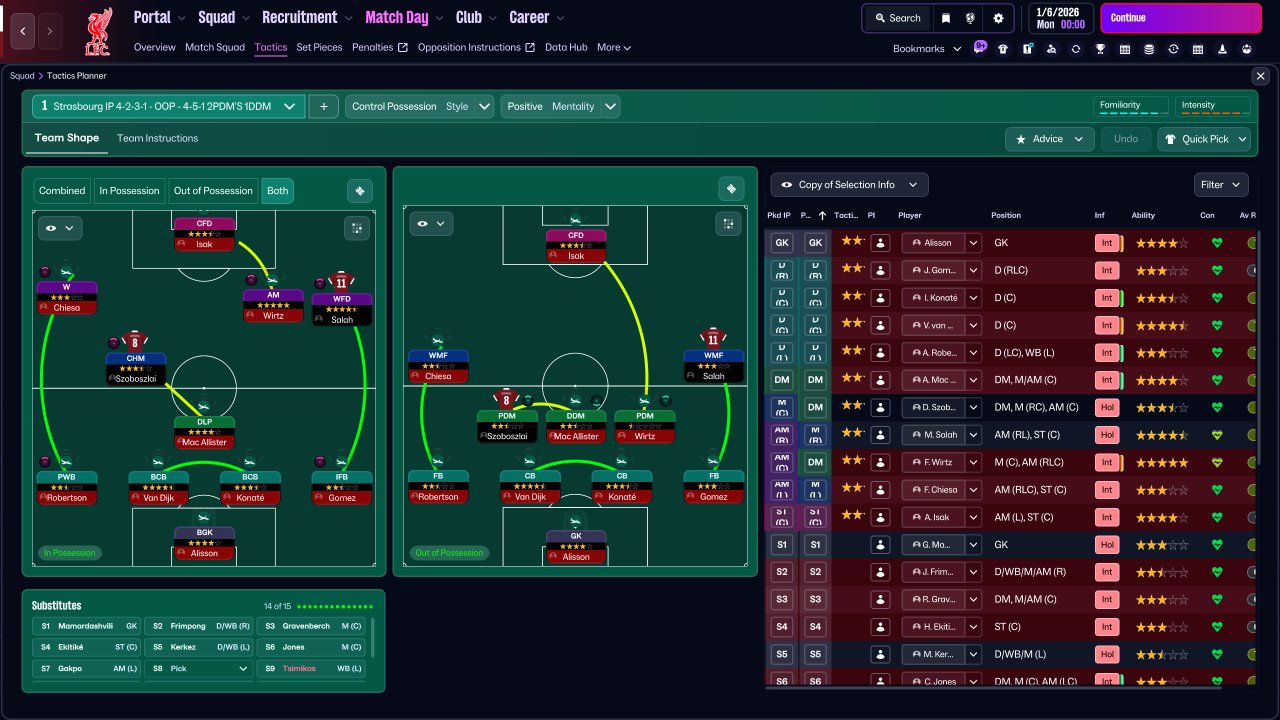Click the shirt shortcut icon in bookmarks bar
Image resolution: width=1280 pixels, height=720 pixels.
click(x=1003, y=48)
